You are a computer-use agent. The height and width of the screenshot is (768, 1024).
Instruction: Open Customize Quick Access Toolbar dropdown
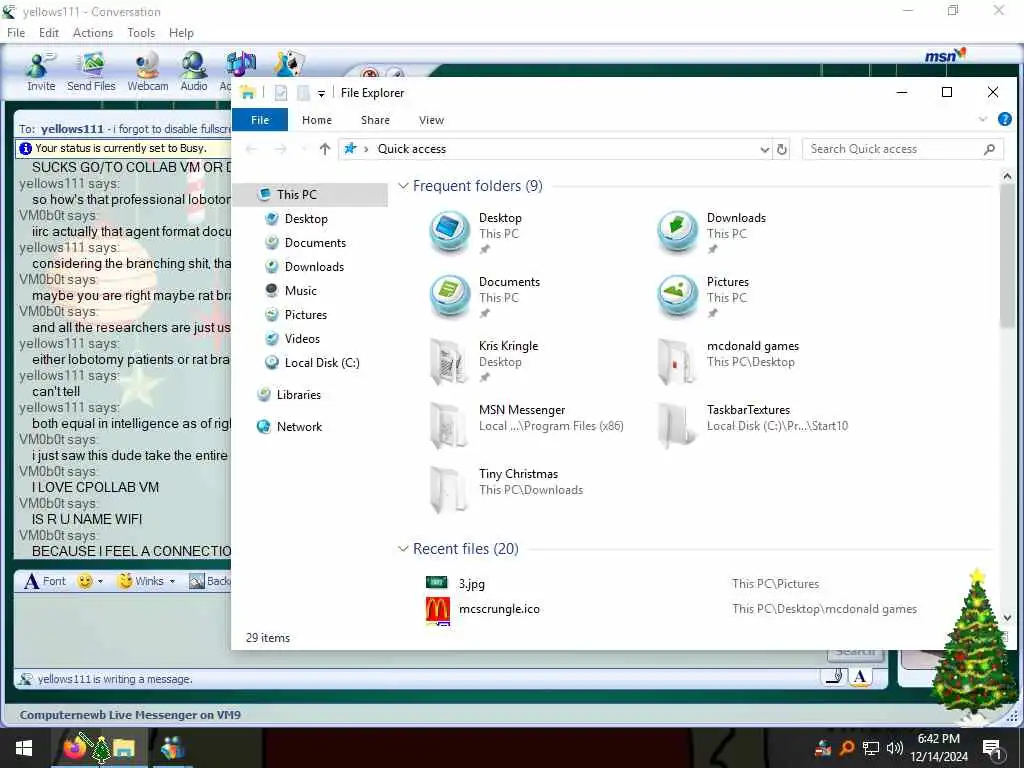pyautogui.click(x=321, y=94)
